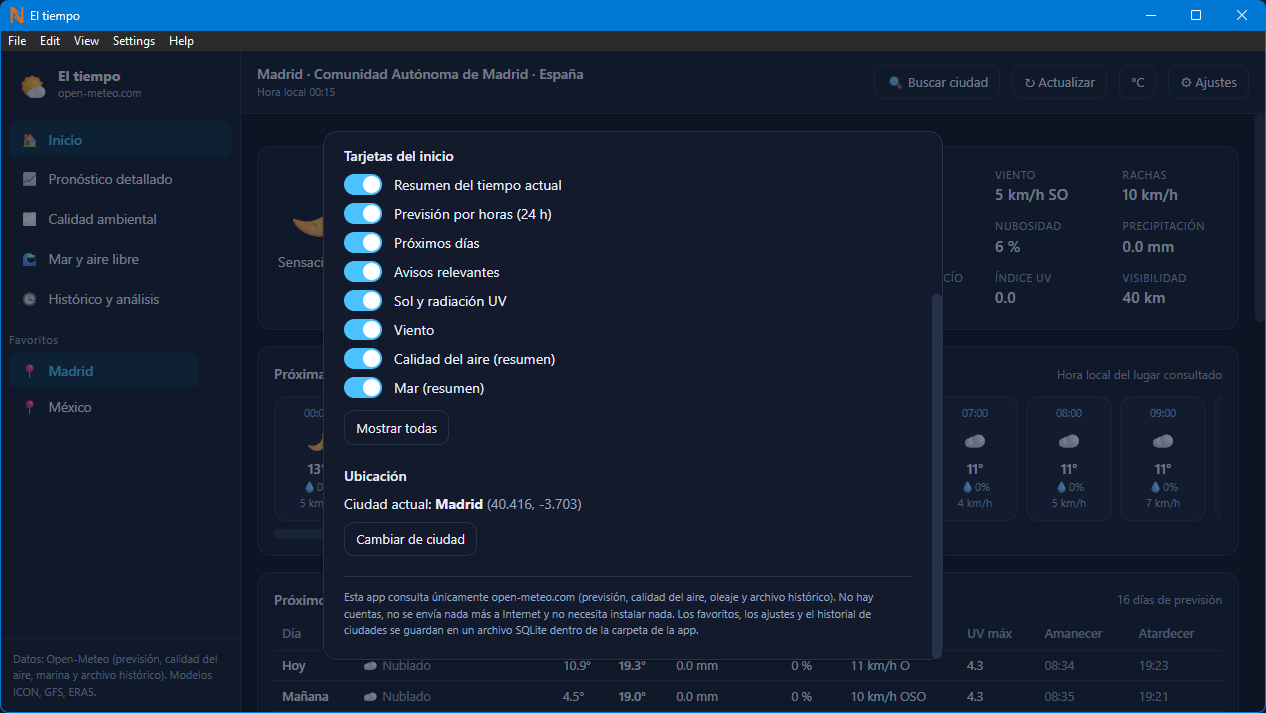Click the Ciudad actual coordinates text
The height and width of the screenshot is (713, 1266).
(x=534, y=504)
